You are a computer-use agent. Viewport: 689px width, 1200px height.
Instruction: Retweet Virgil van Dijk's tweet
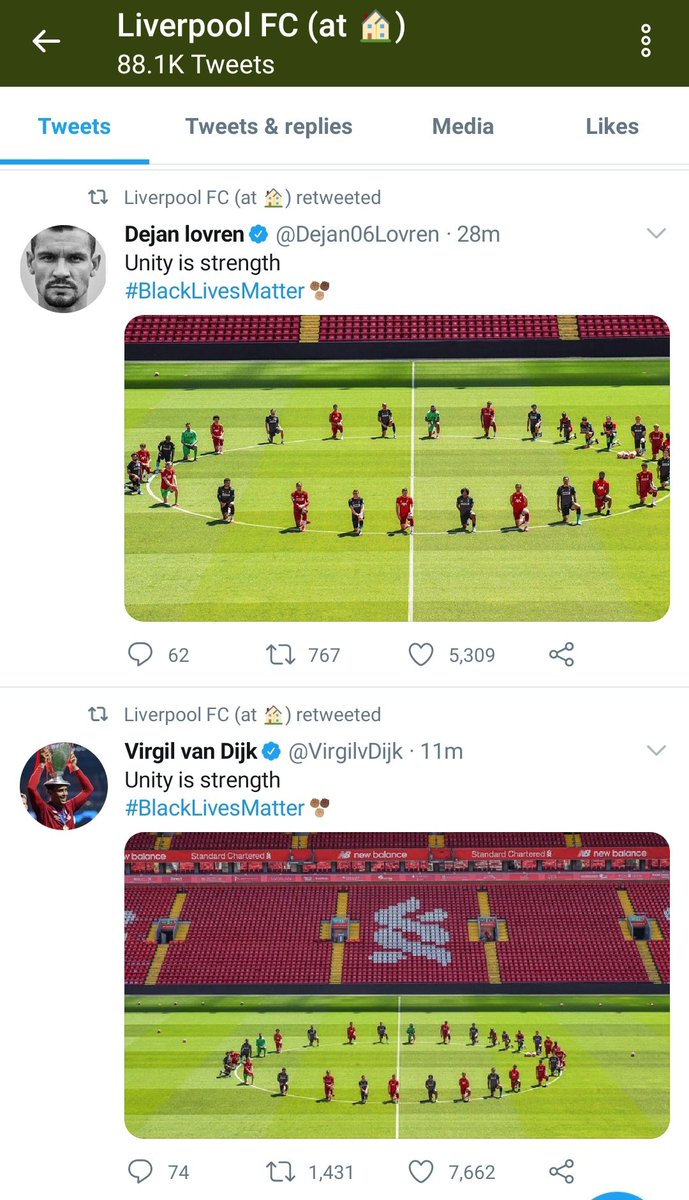tap(281, 1172)
